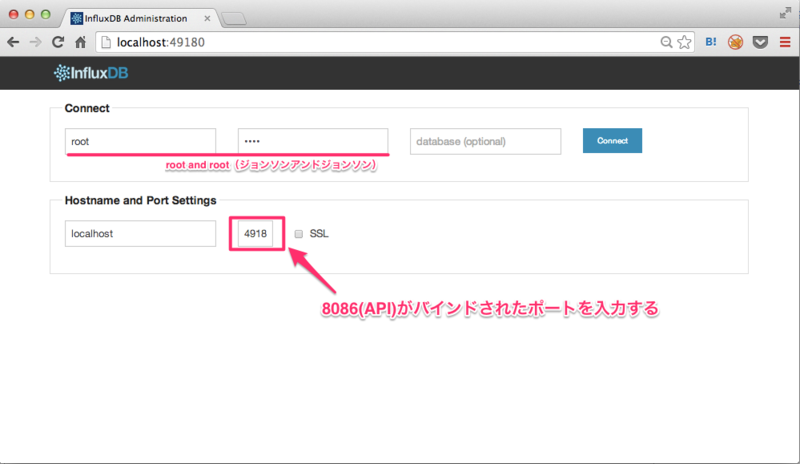
Task: Reload the page with the refresh icon
Action: (58, 42)
